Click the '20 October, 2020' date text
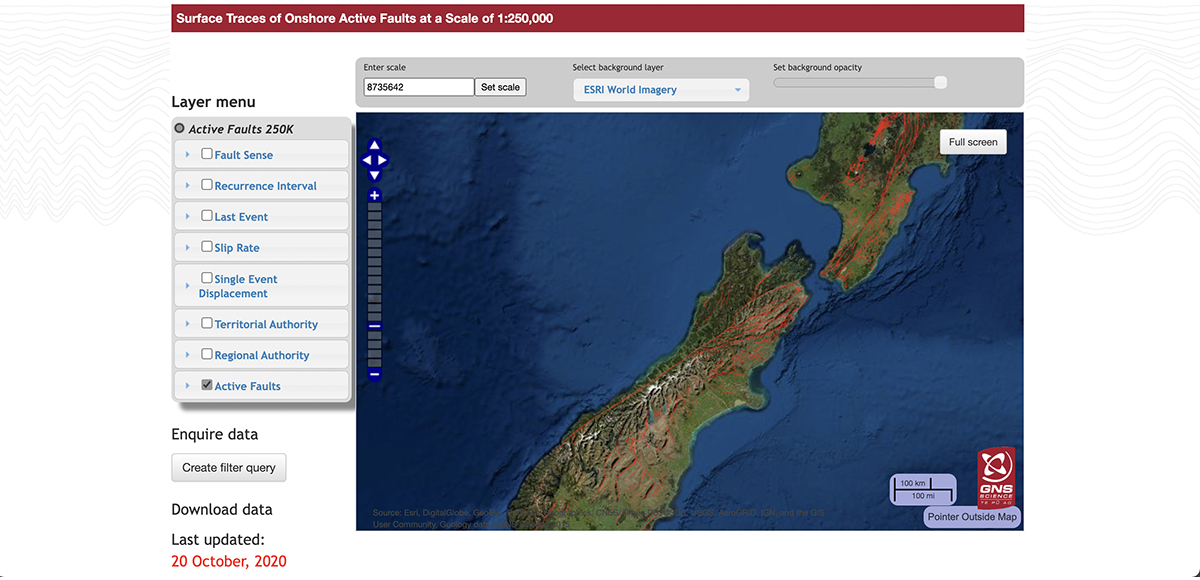 click(229, 561)
